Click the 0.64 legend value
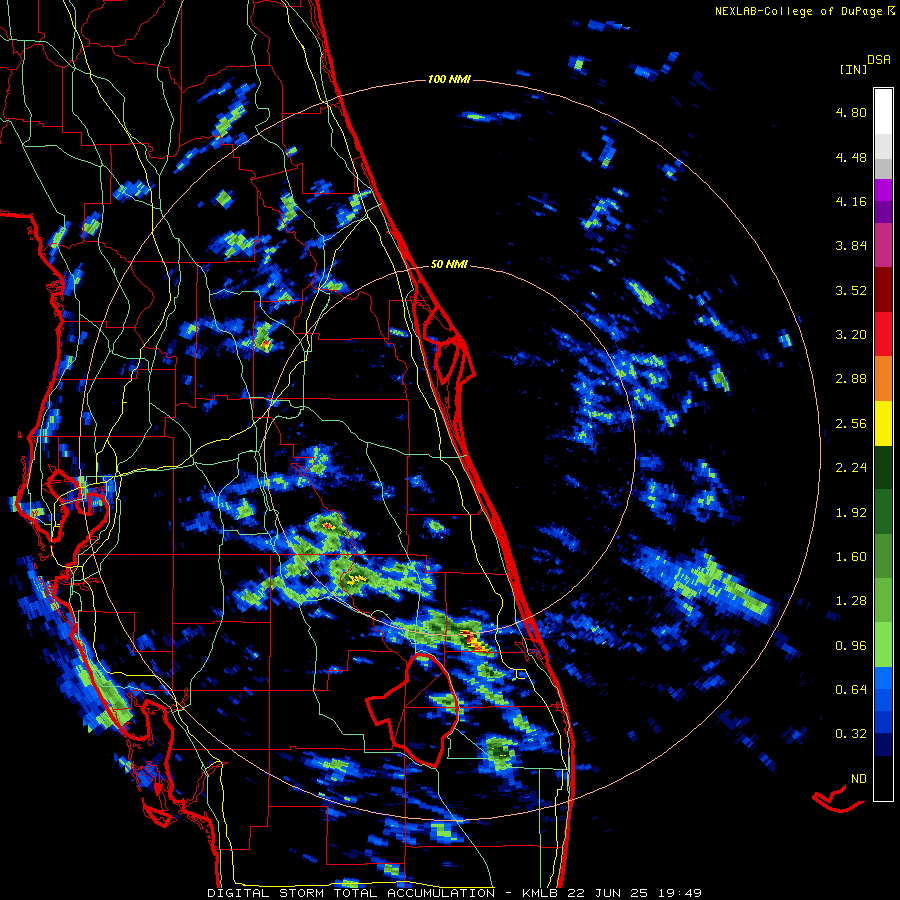The width and height of the screenshot is (900, 900). pos(851,690)
